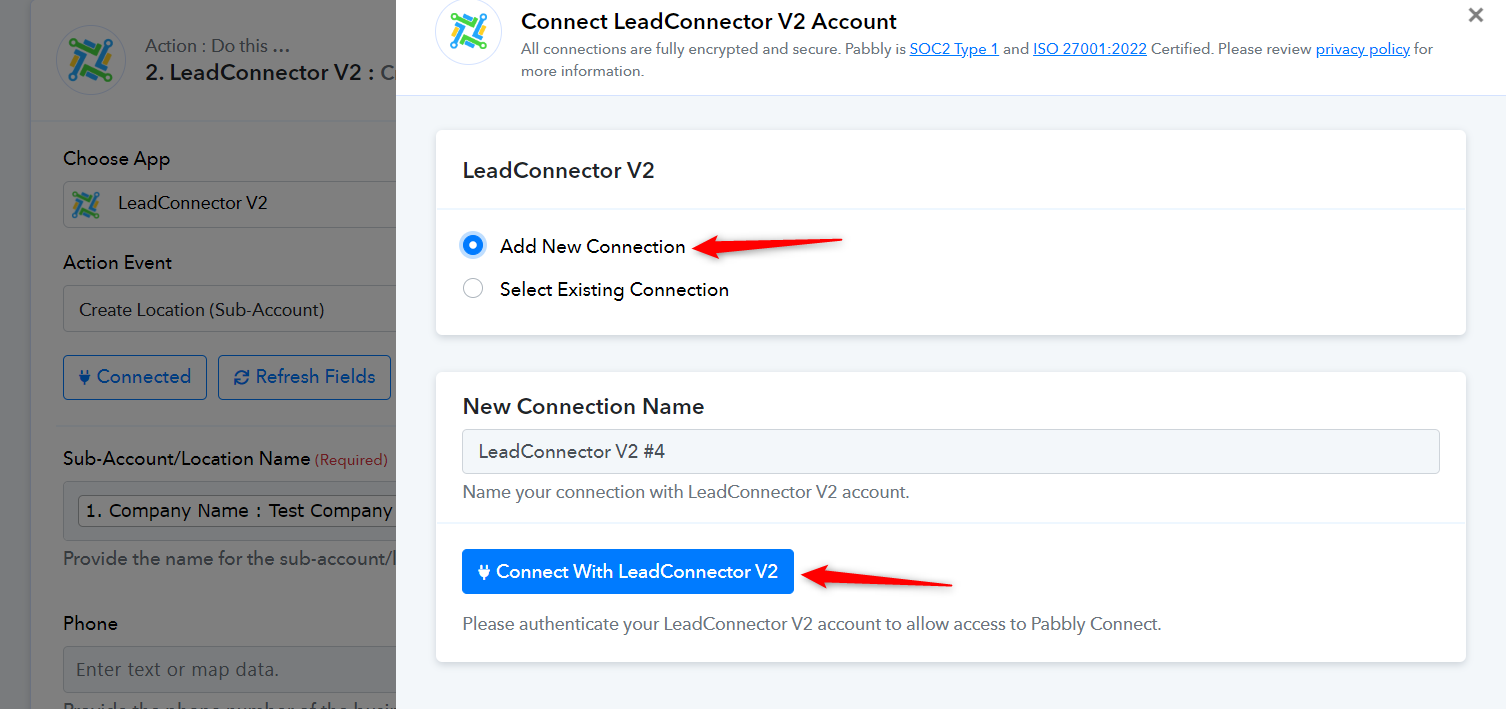This screenshot has width=1506, height=709.
Task: Click the refresh icon on Refresh Fields button
Action: 241,377
